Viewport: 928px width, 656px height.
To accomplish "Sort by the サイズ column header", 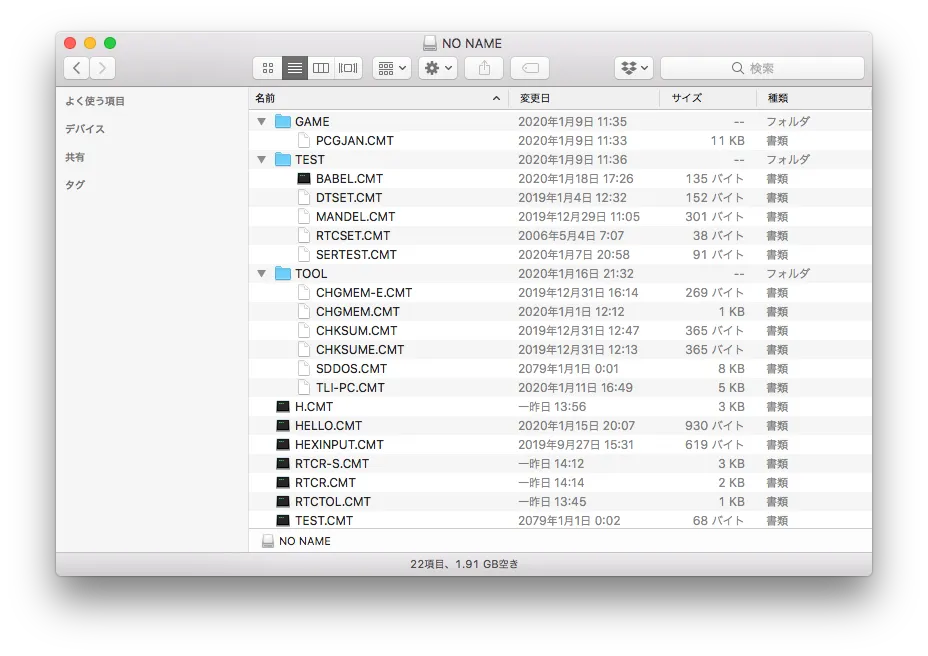I will pyautogui.click(x=708, y=98).
